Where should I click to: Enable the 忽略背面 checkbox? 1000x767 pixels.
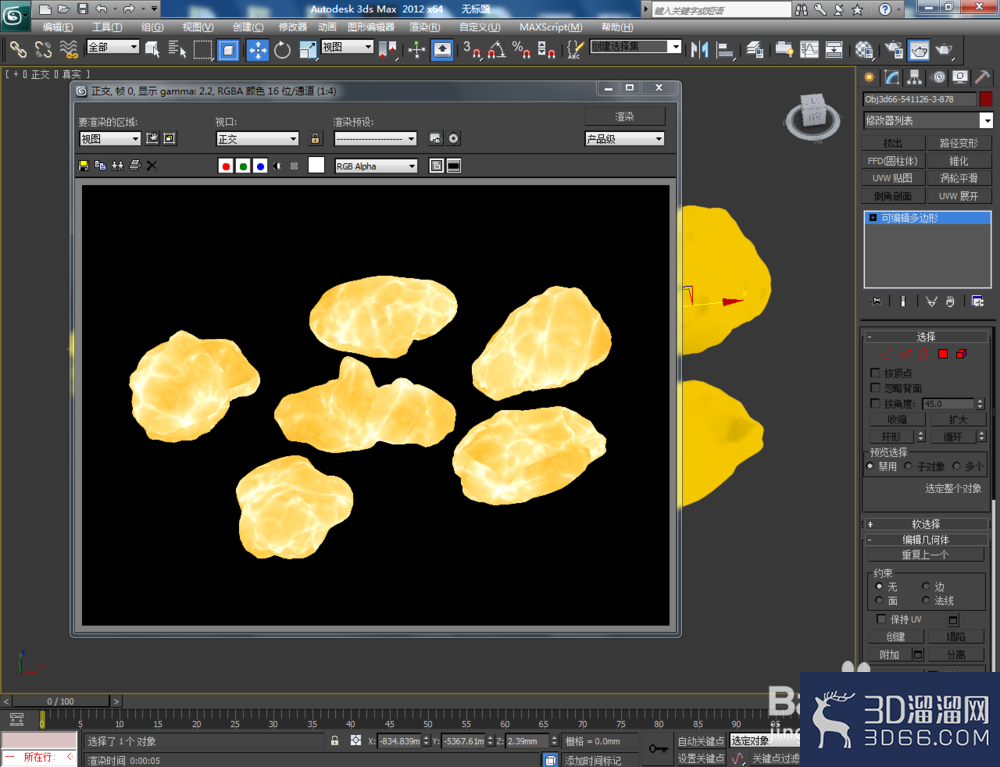coord(875,388)
